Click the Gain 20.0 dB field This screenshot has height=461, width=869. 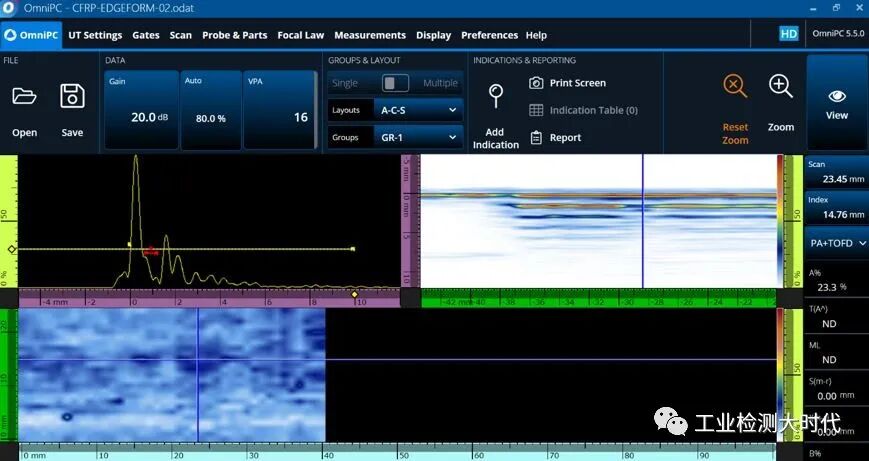[141, 110]
